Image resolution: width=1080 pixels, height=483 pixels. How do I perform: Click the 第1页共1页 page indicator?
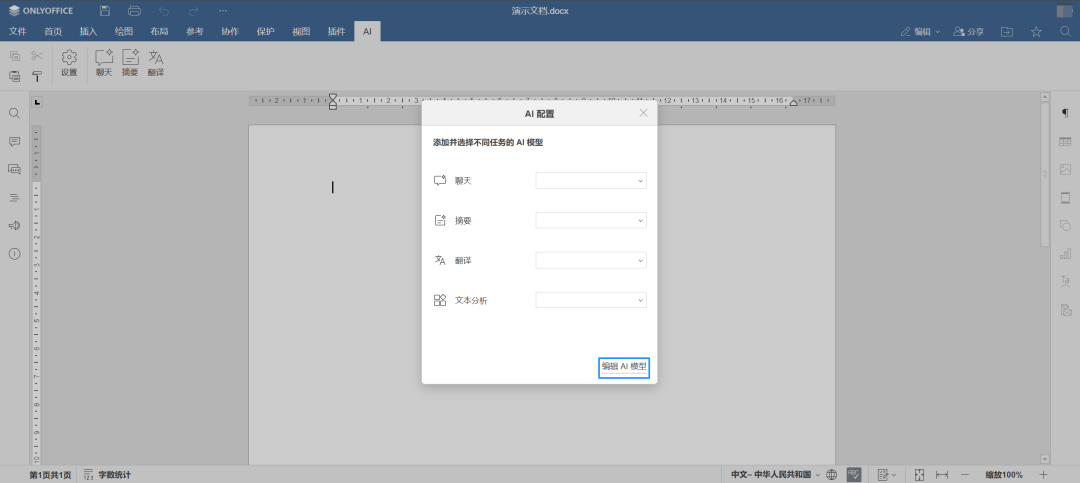pos(50,475)
